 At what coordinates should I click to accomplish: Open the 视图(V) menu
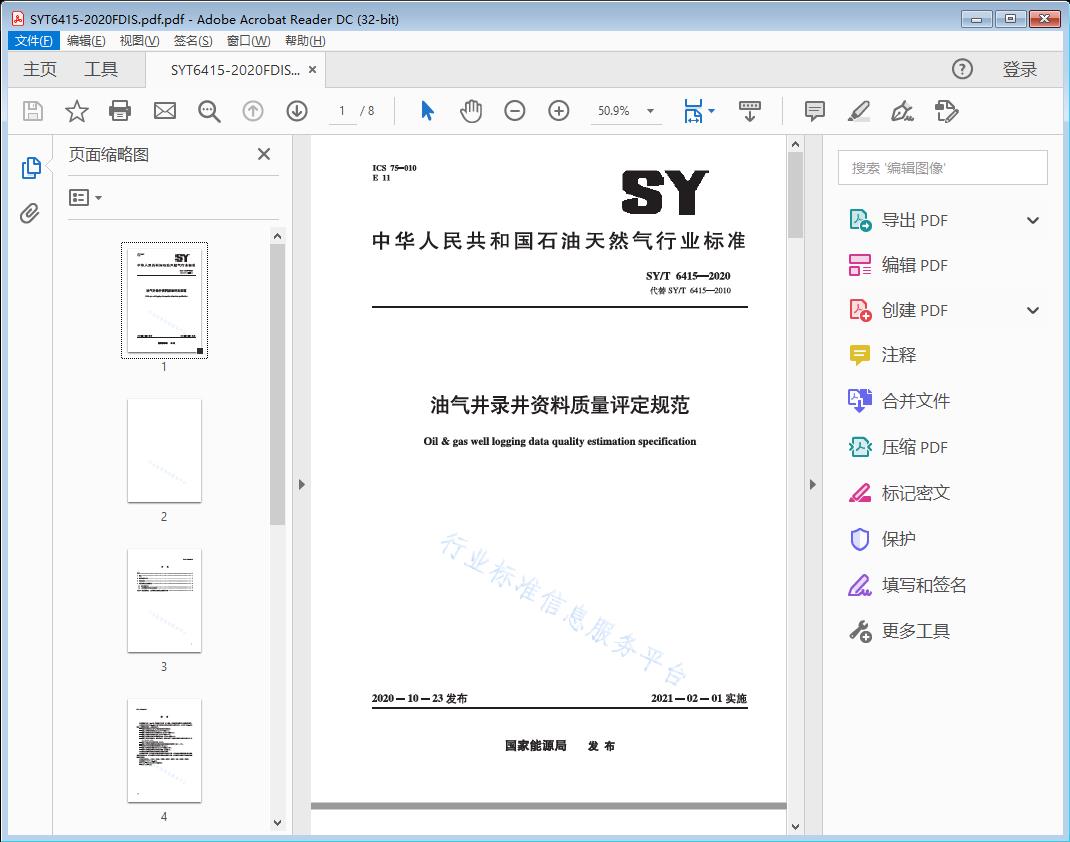(x=139, y=41)
